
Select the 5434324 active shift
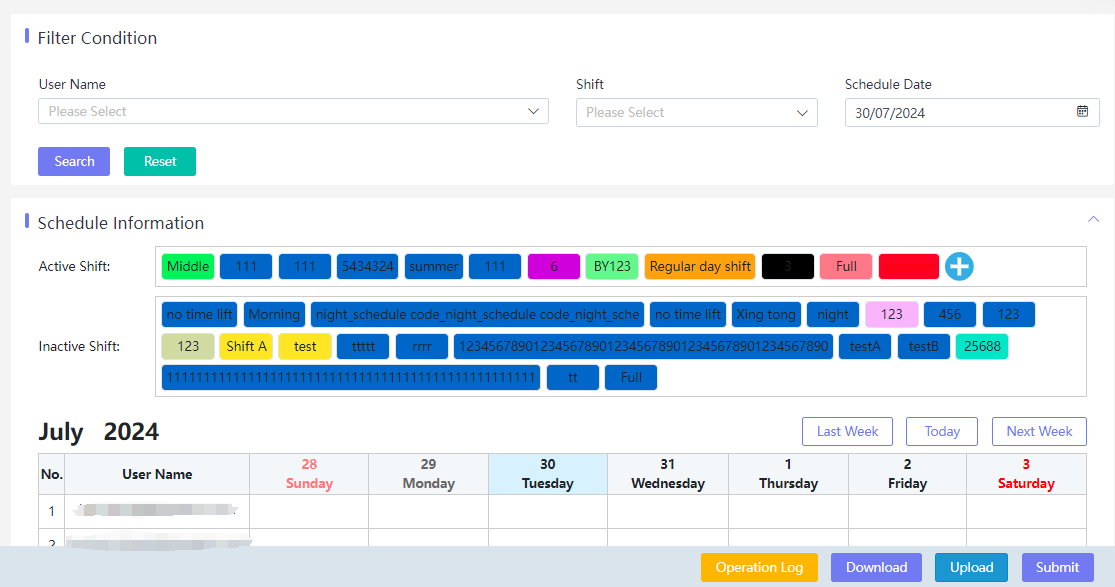pos(367,266)
